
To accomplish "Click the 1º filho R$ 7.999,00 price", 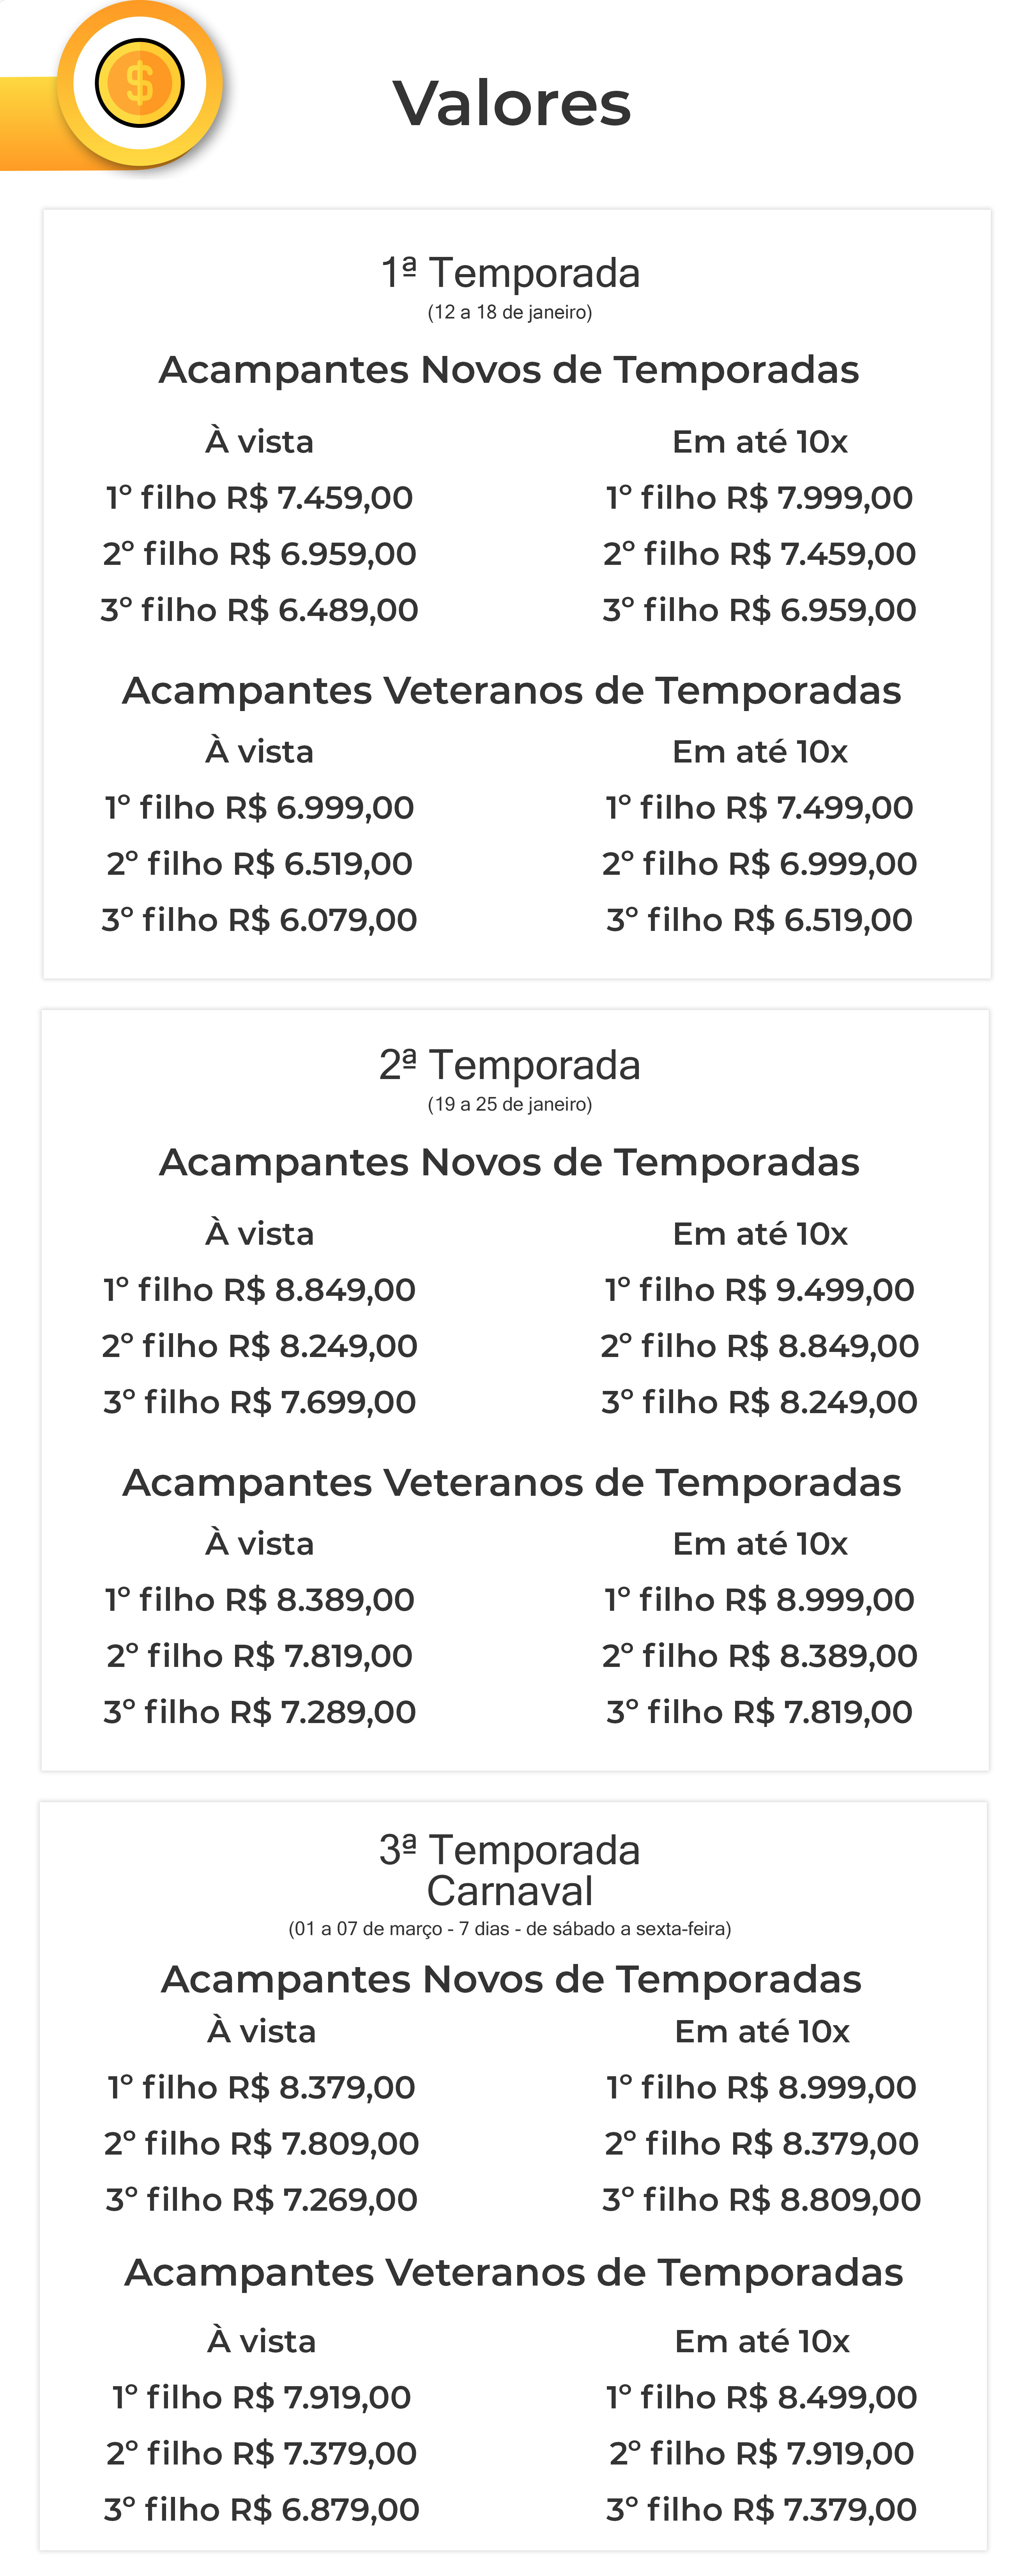I will coord(759,497).
